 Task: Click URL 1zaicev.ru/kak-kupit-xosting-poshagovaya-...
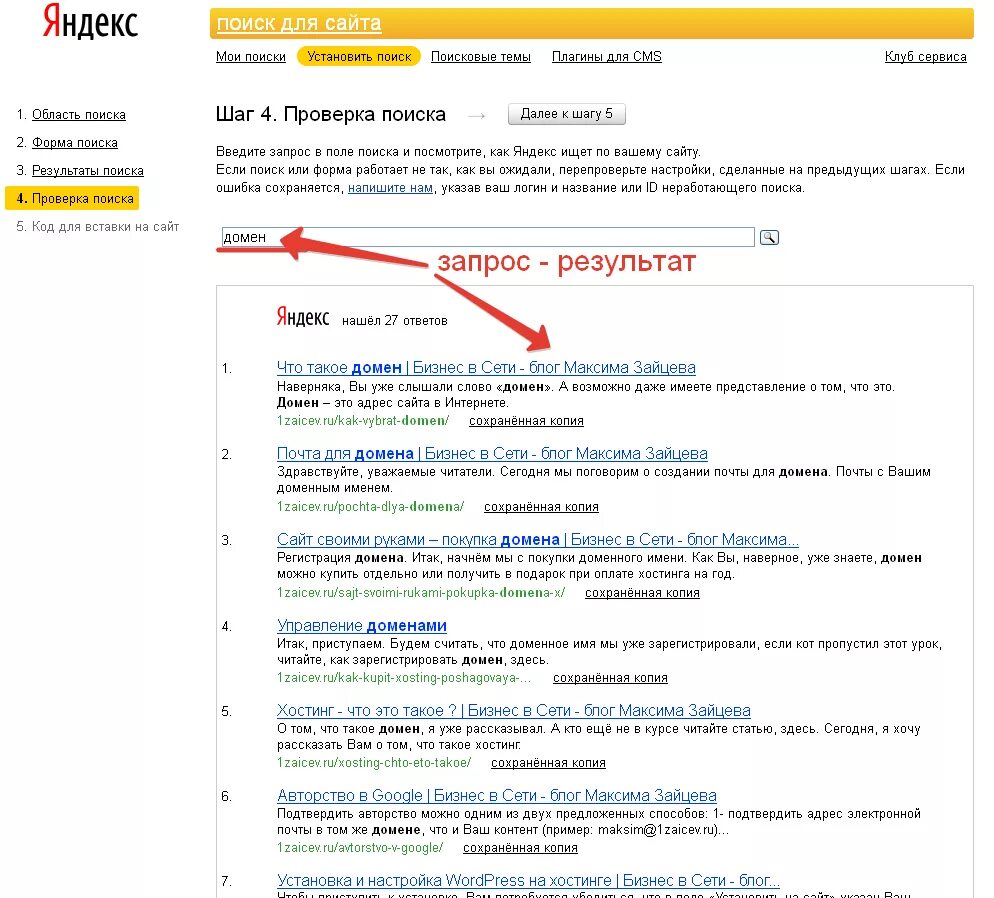tap(404, 678)
